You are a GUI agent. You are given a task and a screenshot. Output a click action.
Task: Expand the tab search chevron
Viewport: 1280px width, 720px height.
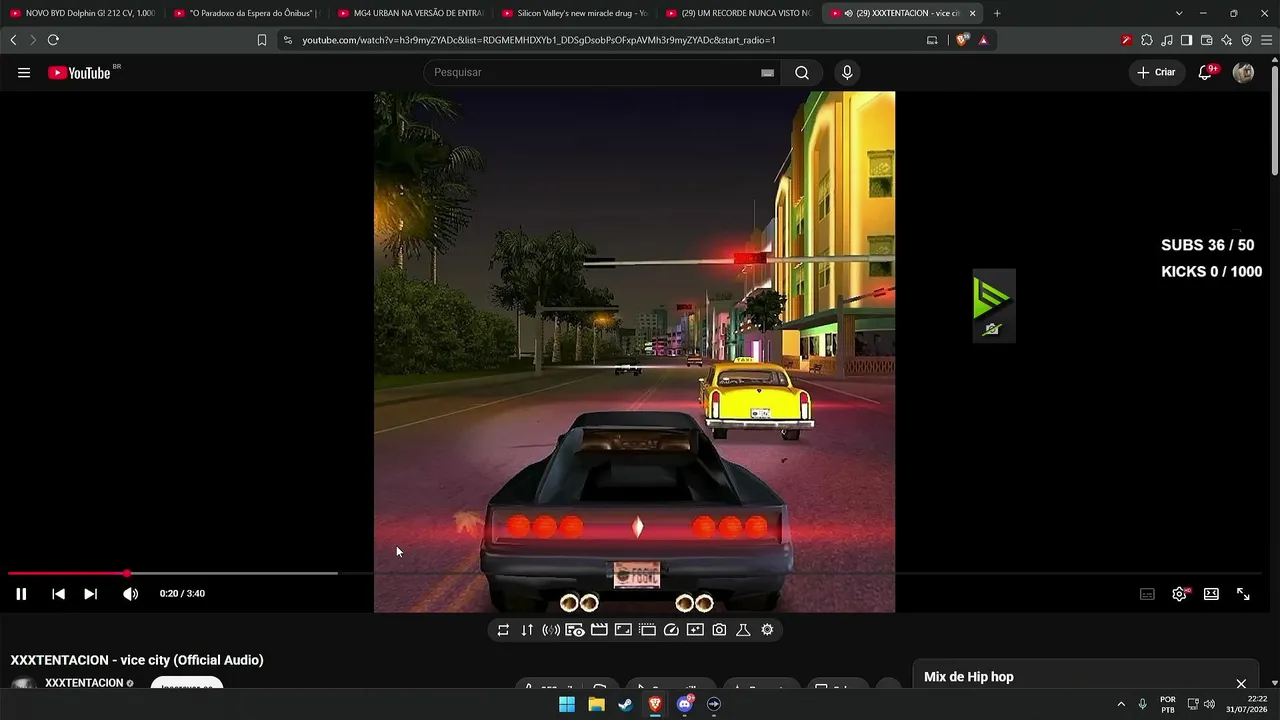[1179, 13]
